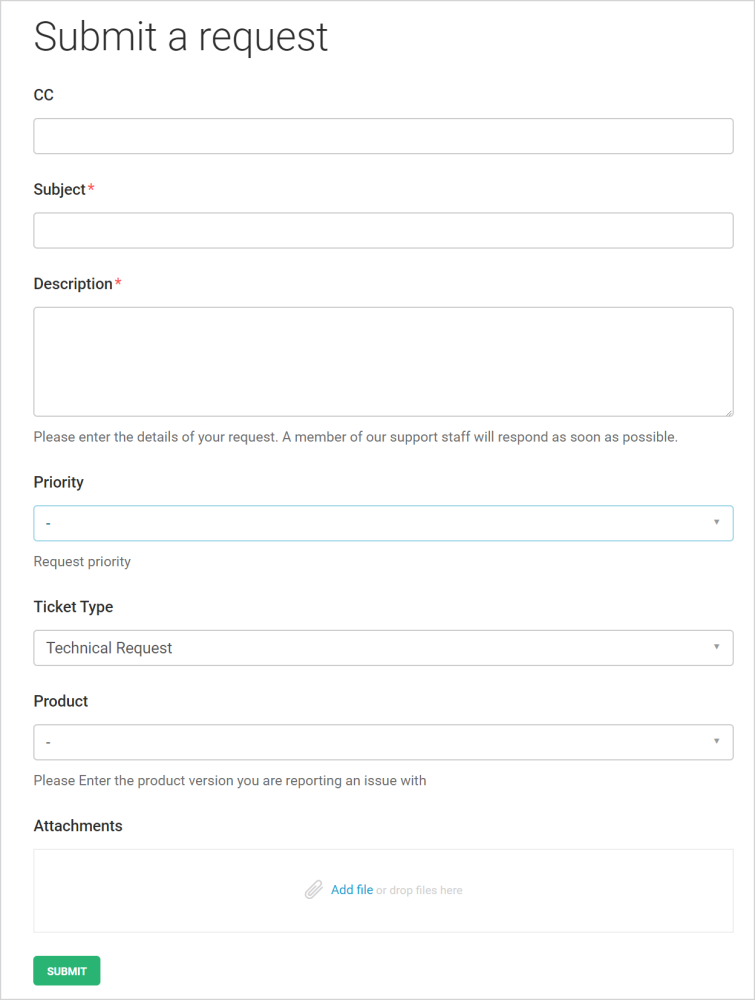Select the CC label

pos(43,95)
